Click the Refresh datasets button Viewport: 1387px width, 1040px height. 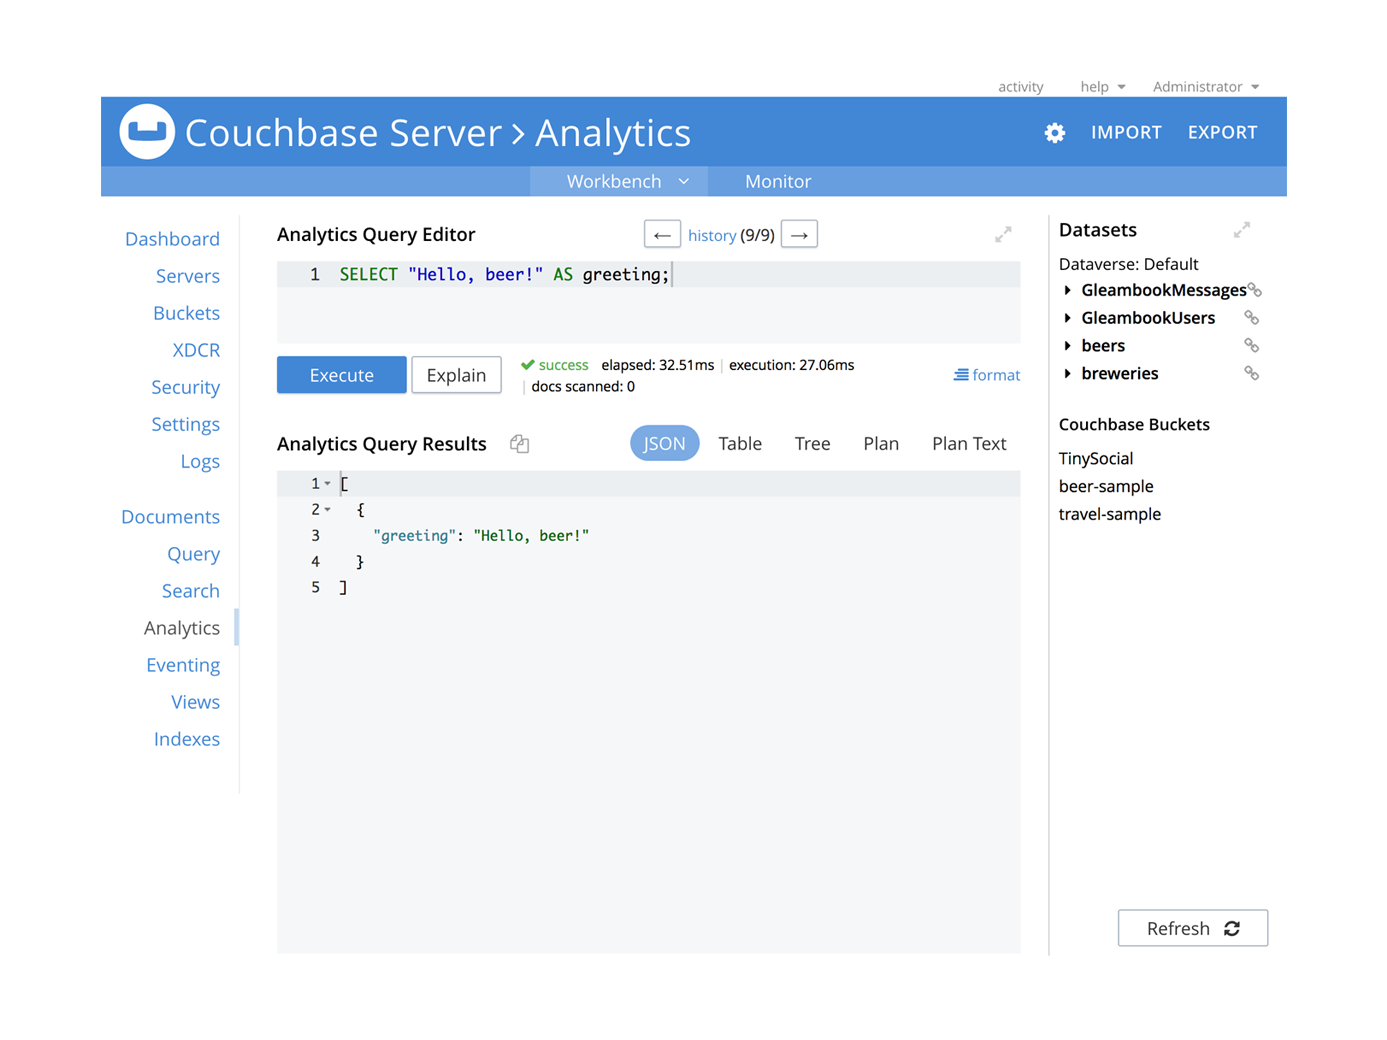click(1193, 928)
